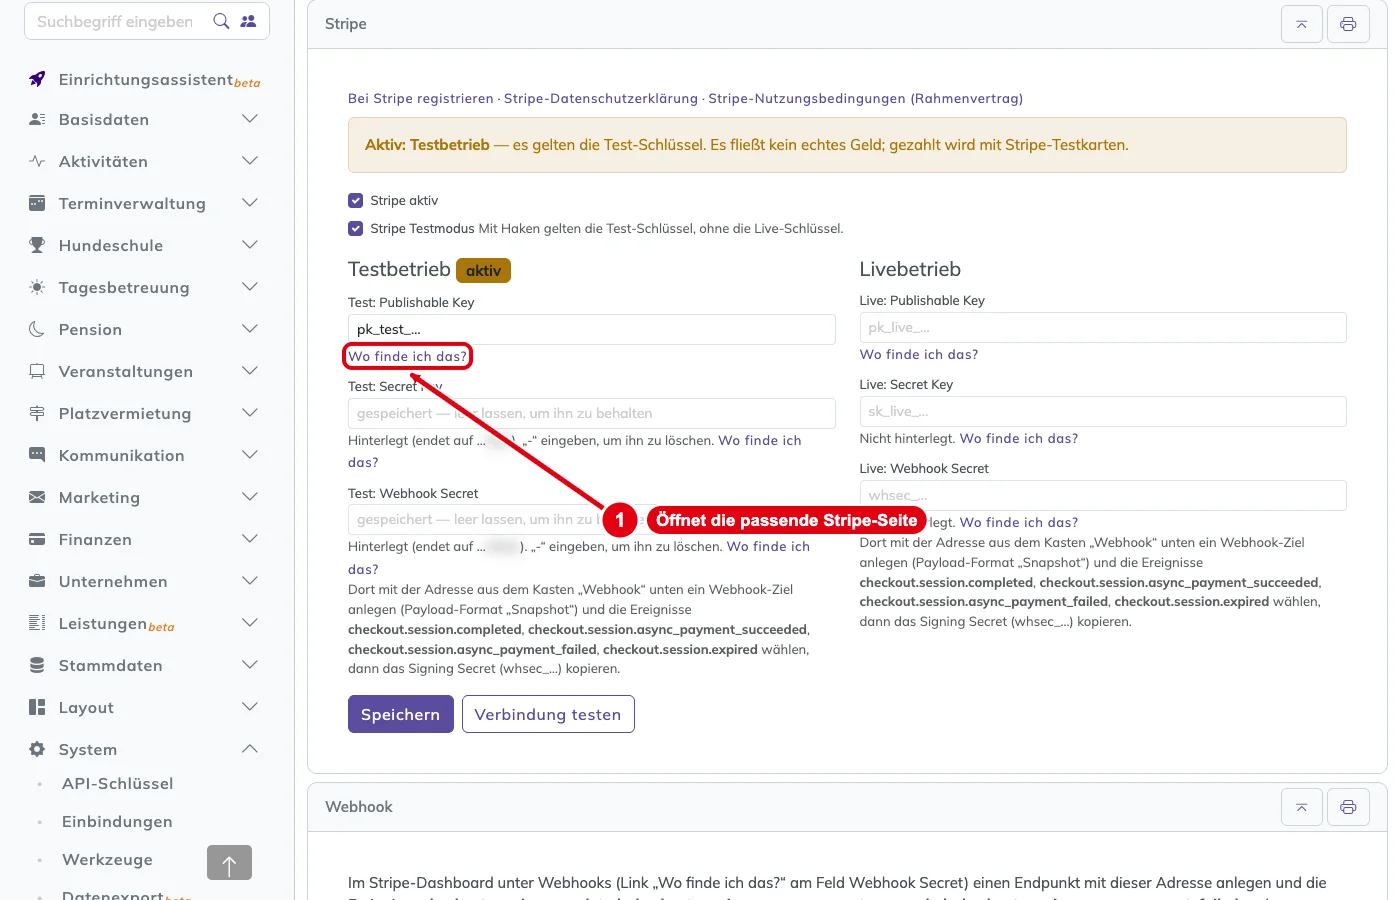Focus the Test Publishable Key field
Image resolution: width=1400 pixels, height=900 pixels.
[592, 329]
